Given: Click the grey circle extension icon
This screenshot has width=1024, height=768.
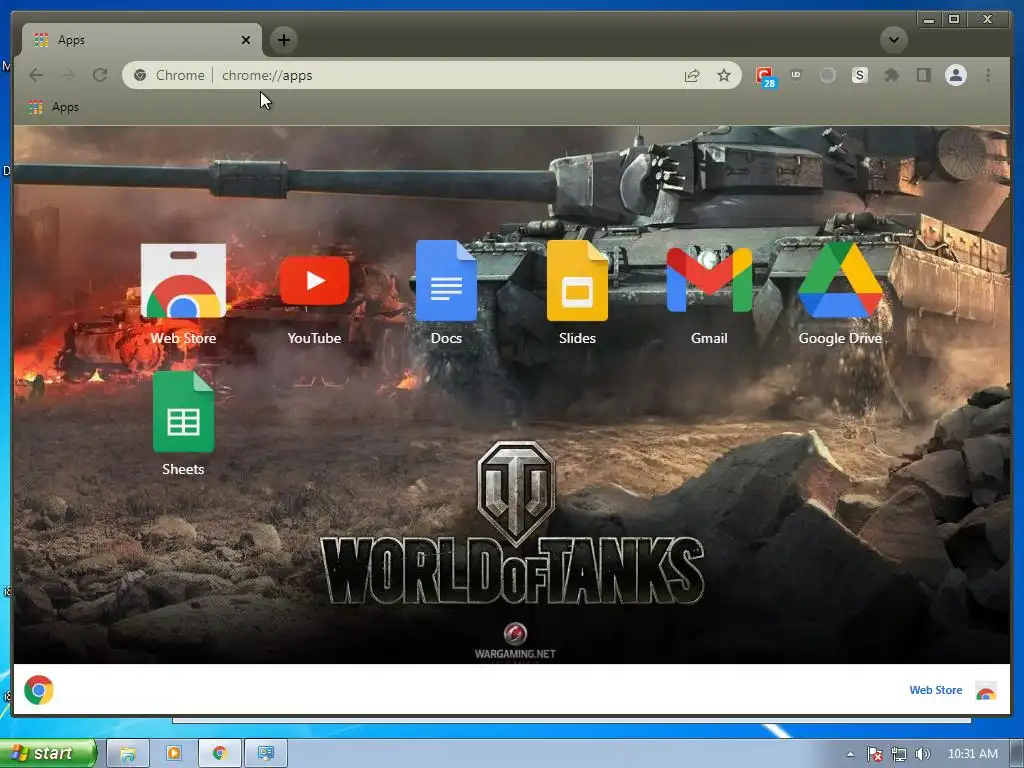Looking at the screenshot, I should point(827,75).
